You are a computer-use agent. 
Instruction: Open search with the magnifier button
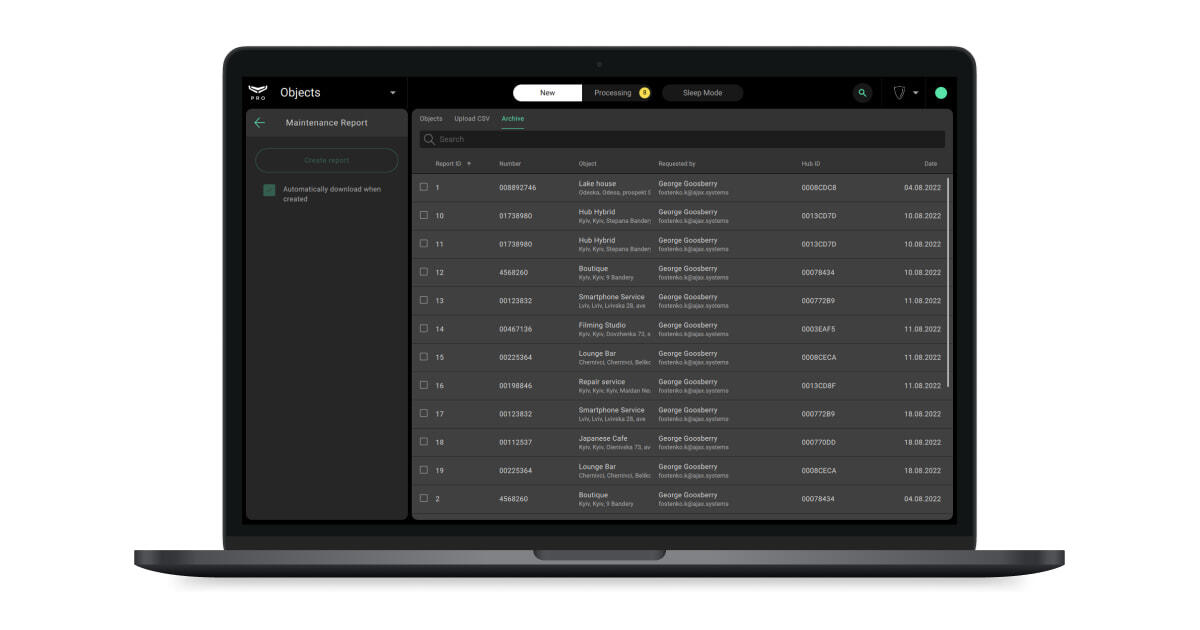pyautogui.click(x=862, y=93)
